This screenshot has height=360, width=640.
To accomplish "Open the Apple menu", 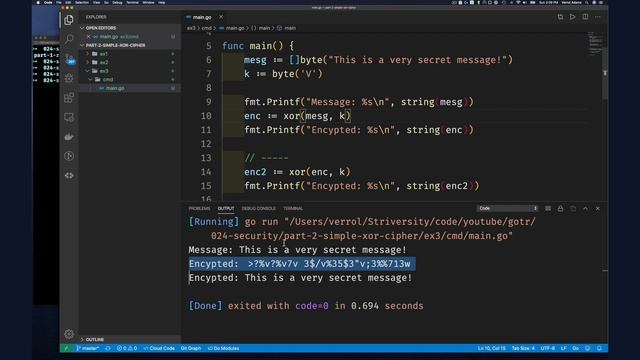I will click(38, 2).
